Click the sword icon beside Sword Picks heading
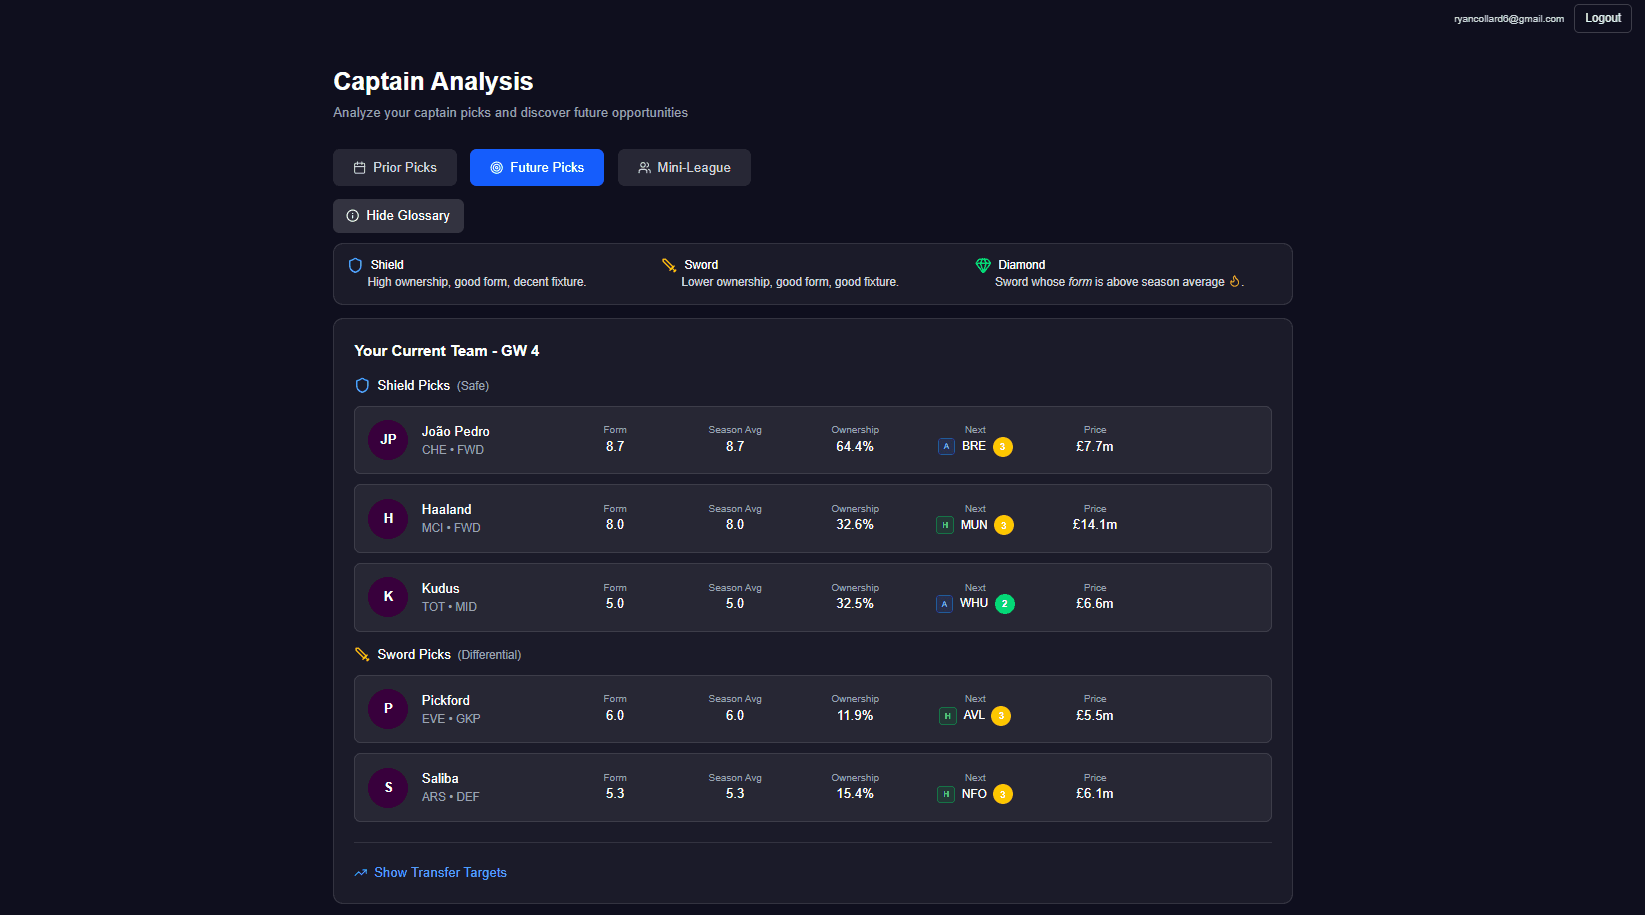 pyautogui.click(x=362, y=655)
